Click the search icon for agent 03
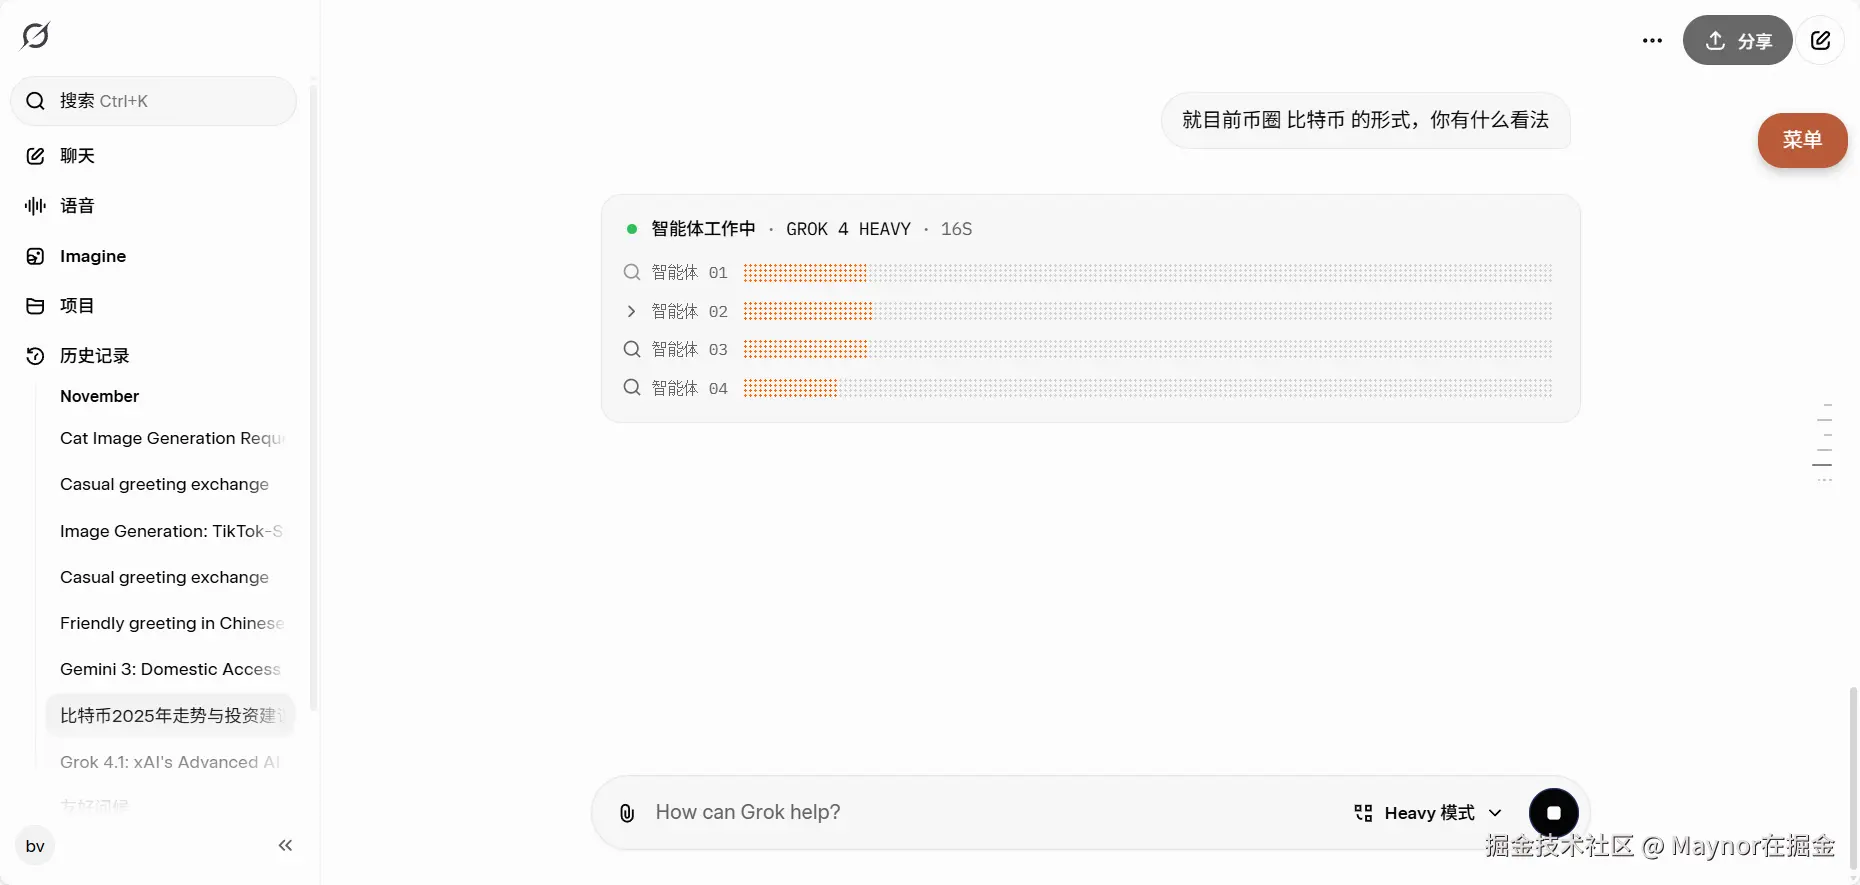Viewport: 1860px width, 885px height. click(632, 349)
